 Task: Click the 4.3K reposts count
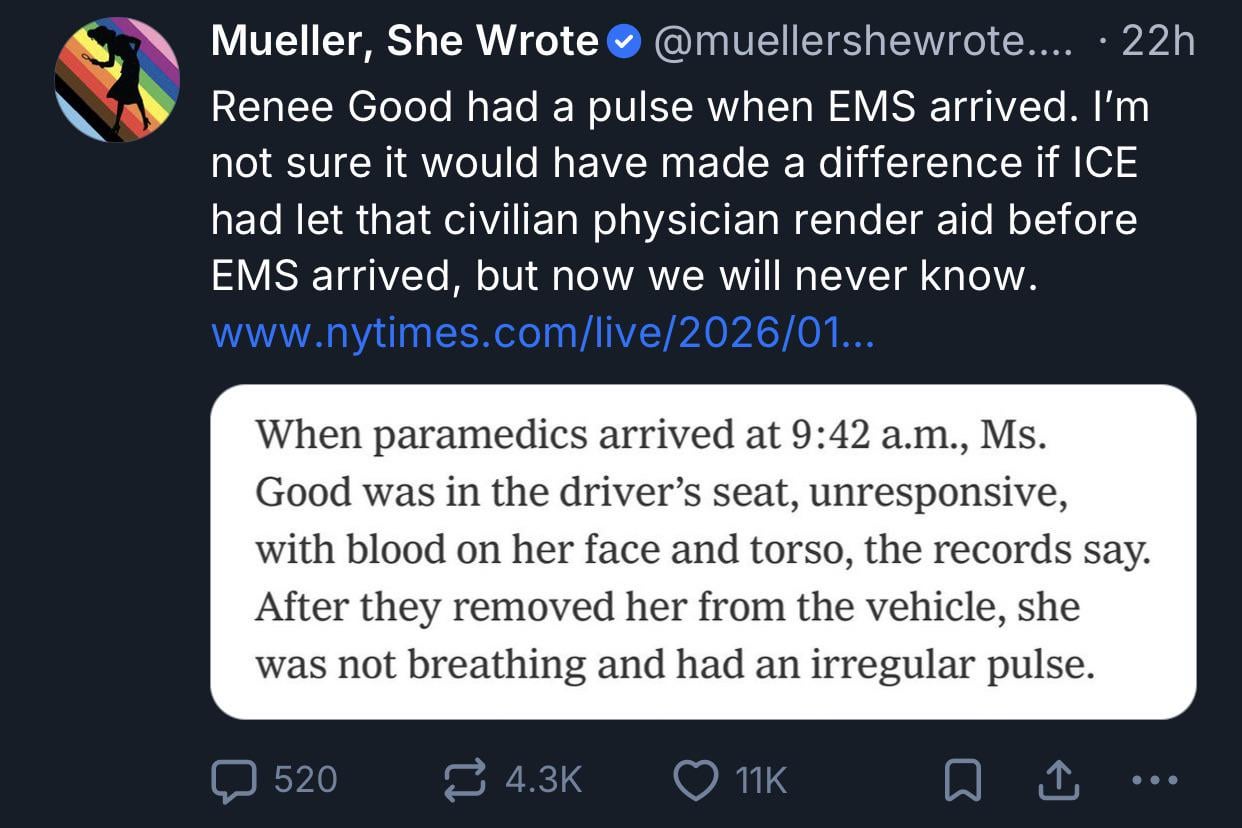(x=543, y=780)
